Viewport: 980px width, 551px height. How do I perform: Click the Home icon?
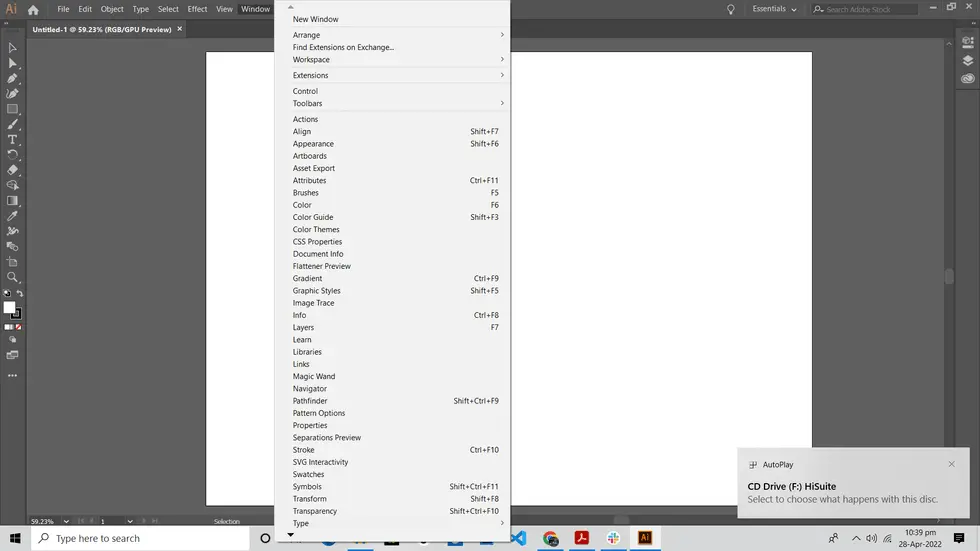[x=33, y=10]
